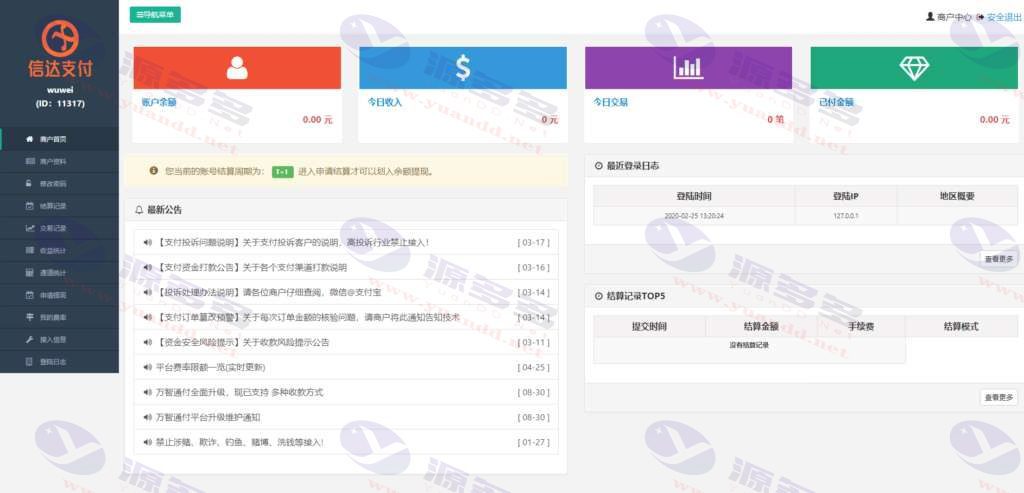This screenshot has height=493, width=1024.
Task: Click the diamond icon on green 已付金额 card
Action: (914, 68)
